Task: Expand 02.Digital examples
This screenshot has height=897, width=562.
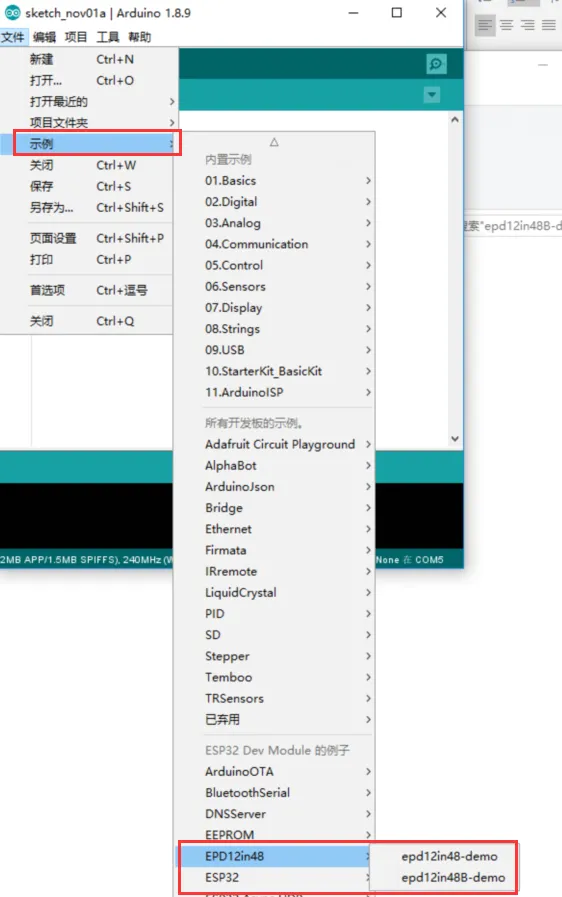Action: [274, 201]
